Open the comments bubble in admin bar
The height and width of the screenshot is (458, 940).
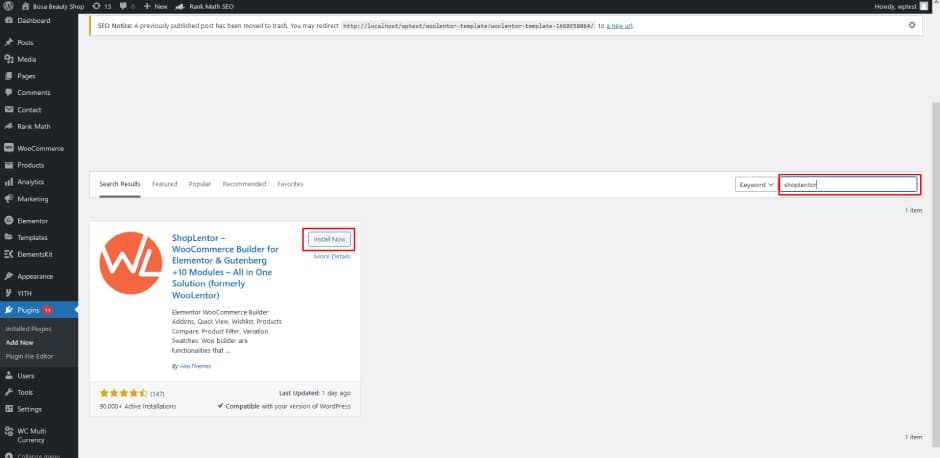point(123,6)
